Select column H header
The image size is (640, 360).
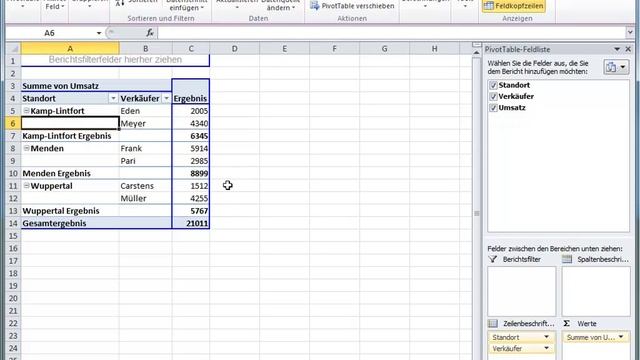(x=434, y=49)
